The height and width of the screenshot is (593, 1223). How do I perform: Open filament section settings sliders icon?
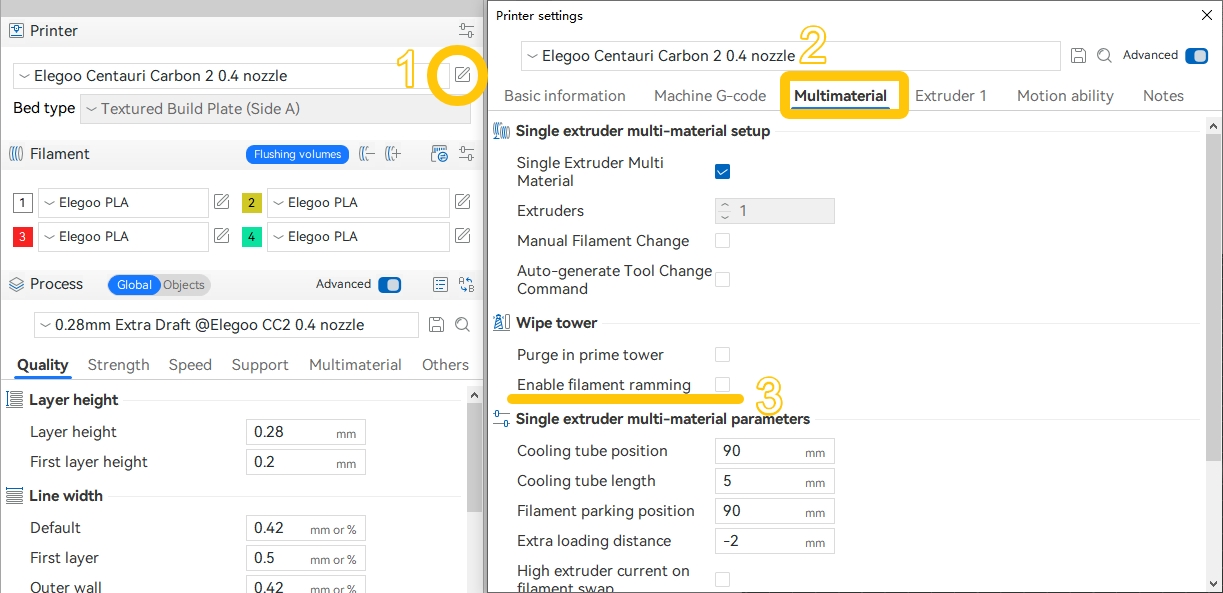coord(466,154)
